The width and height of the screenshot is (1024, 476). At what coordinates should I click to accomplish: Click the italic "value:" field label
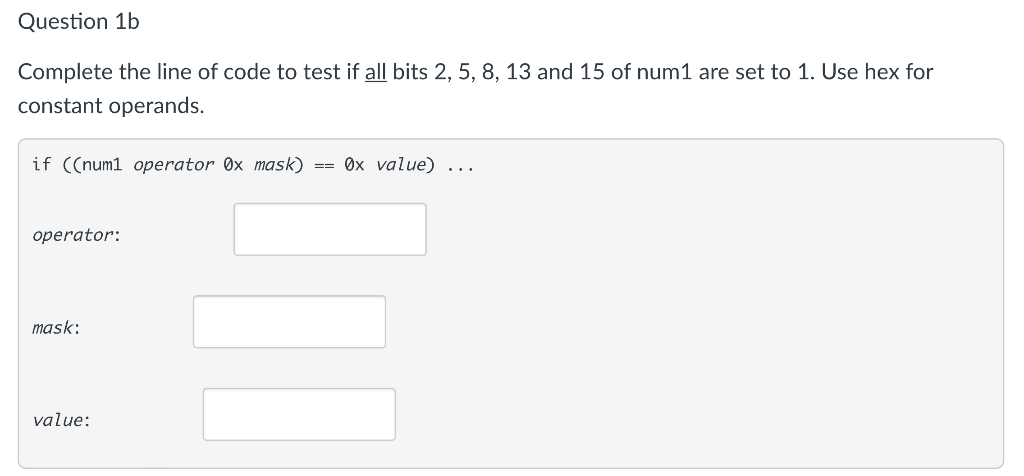pos(61,420)
